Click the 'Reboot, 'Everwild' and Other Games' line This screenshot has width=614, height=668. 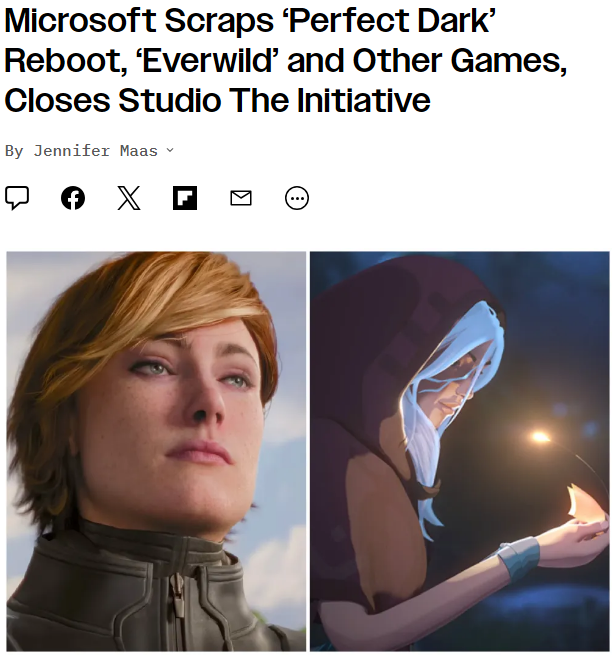coord(285,60)
